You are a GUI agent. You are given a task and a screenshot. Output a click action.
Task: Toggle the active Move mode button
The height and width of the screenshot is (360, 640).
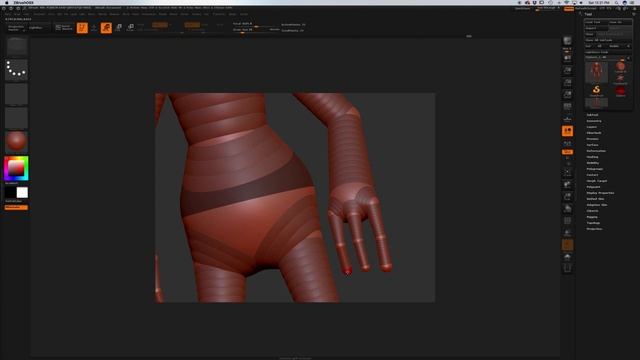click(x=106, y=28)
